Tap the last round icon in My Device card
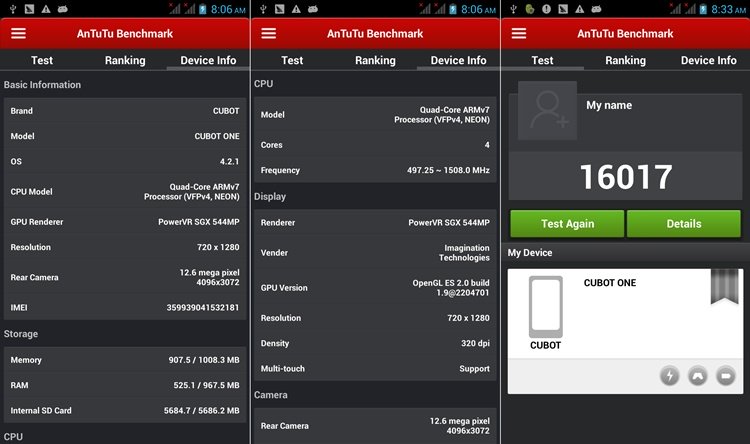Viewport: 750px width, 444px height. click(726, 376)
